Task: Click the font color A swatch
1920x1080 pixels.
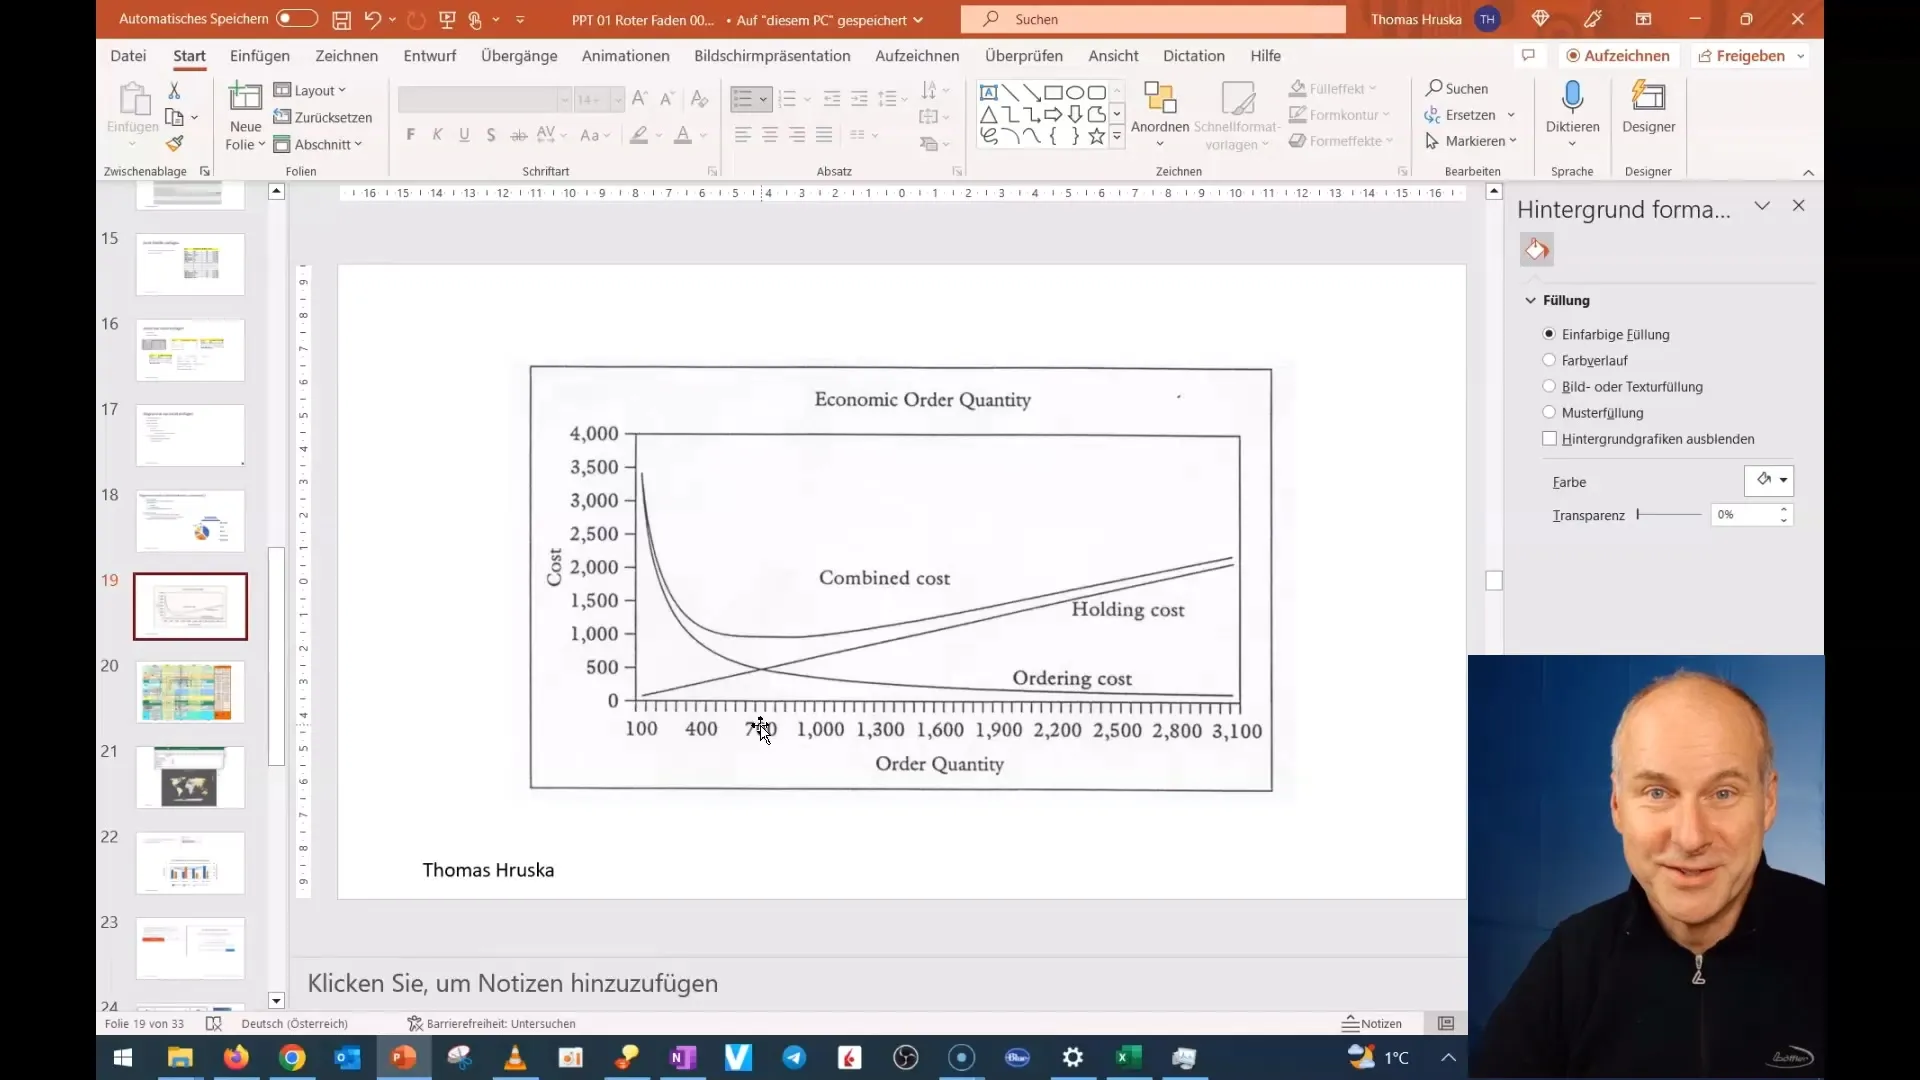Action: 683,135
